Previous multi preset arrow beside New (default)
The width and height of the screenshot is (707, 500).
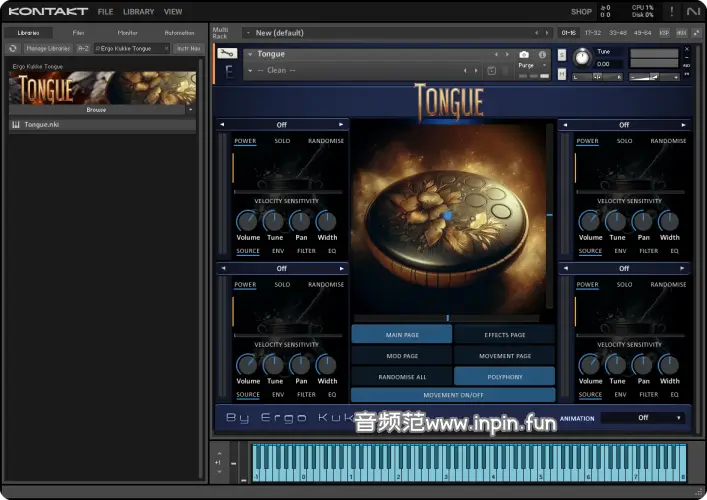536,33
